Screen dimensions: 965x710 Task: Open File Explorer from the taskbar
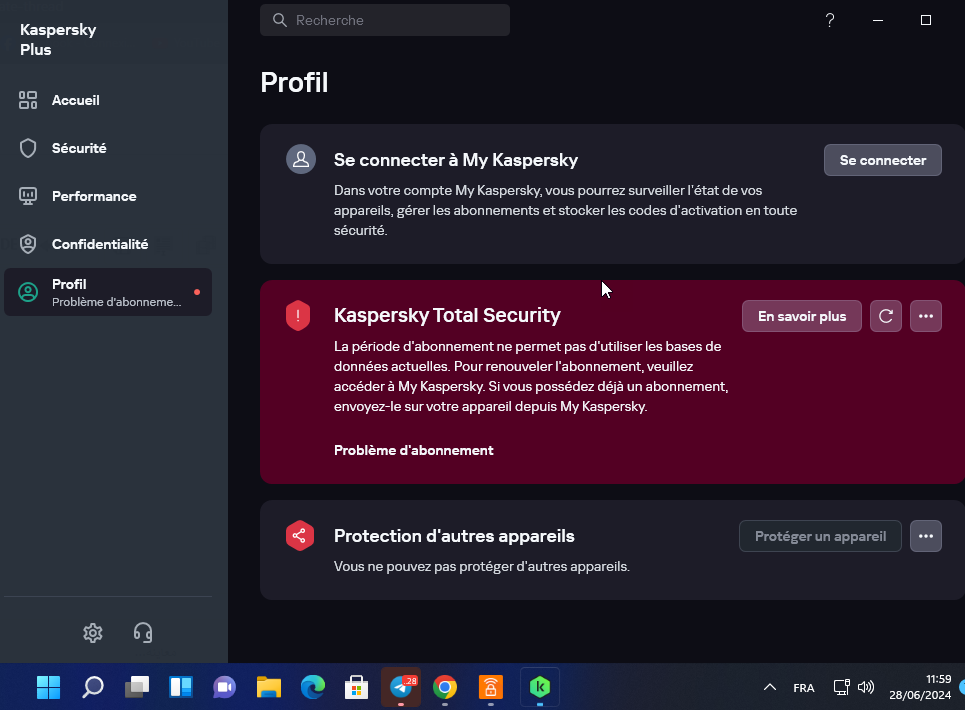(x=269, y=687)
